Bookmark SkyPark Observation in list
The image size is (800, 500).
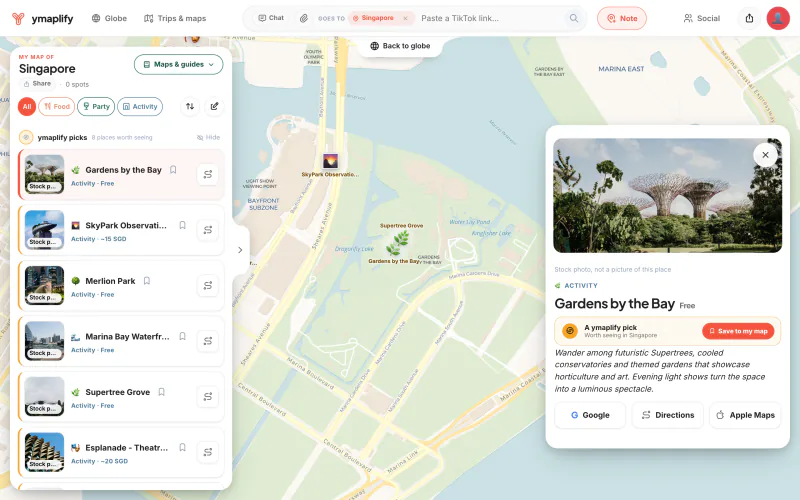(183, 226)
